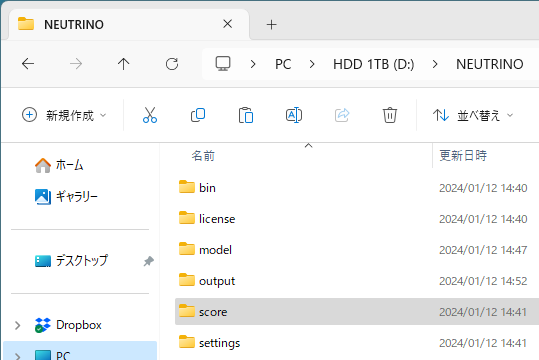The height and width of the screenshot is (360, 539).
Task: Click the 2024/01/12 14:52 date of output
Action: [x=483, y=281]
